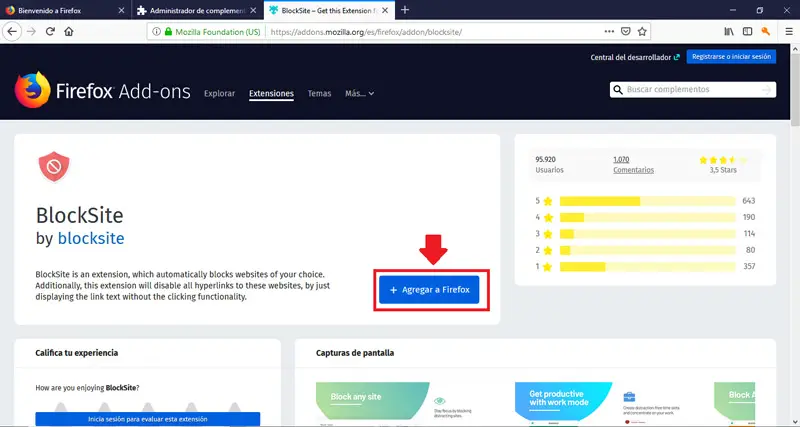The image size is (800, 427).
Task: Go to the home page icon
Action: click(69, 32)
